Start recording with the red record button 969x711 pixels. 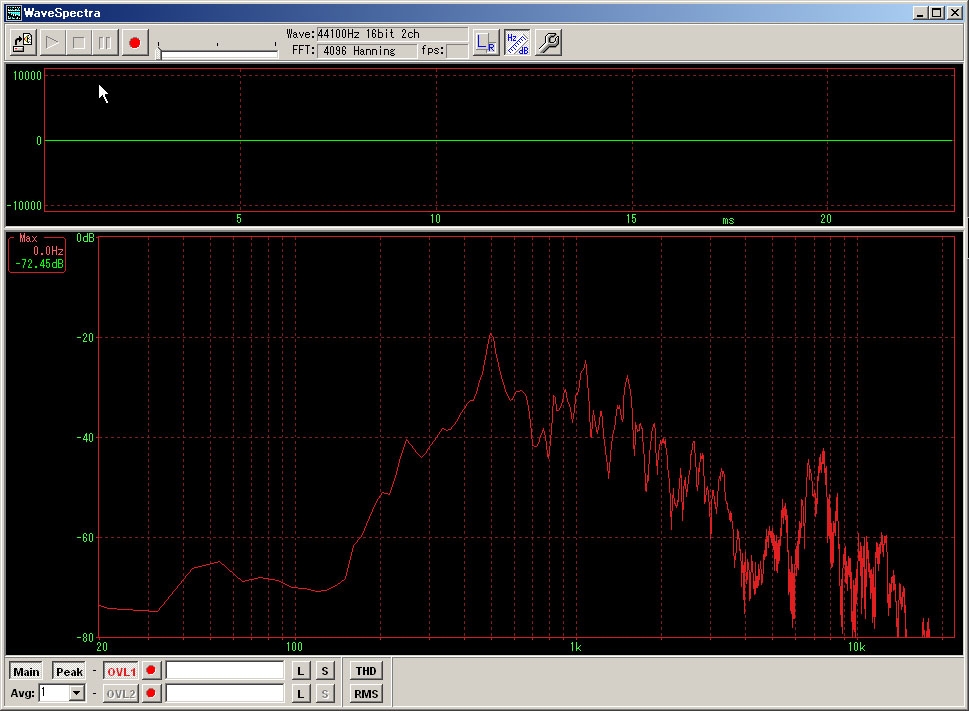tap(134, 43)
